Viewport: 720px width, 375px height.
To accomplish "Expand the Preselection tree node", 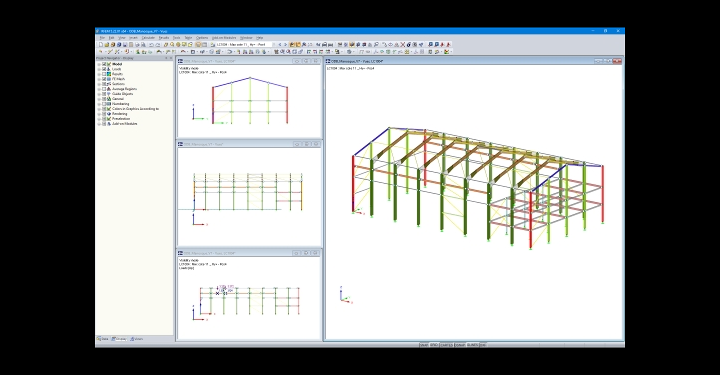I will 99,119.
